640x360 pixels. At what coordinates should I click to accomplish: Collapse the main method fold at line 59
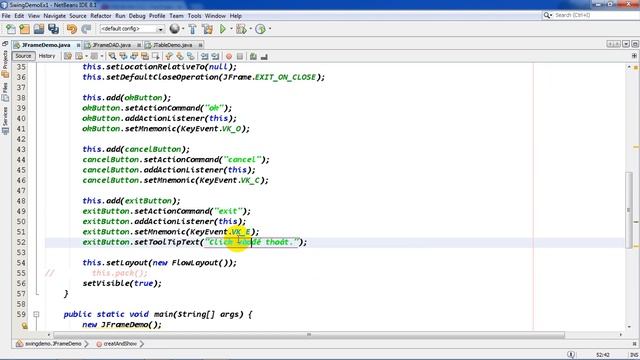pyautogui.click(x=36, y=314)
